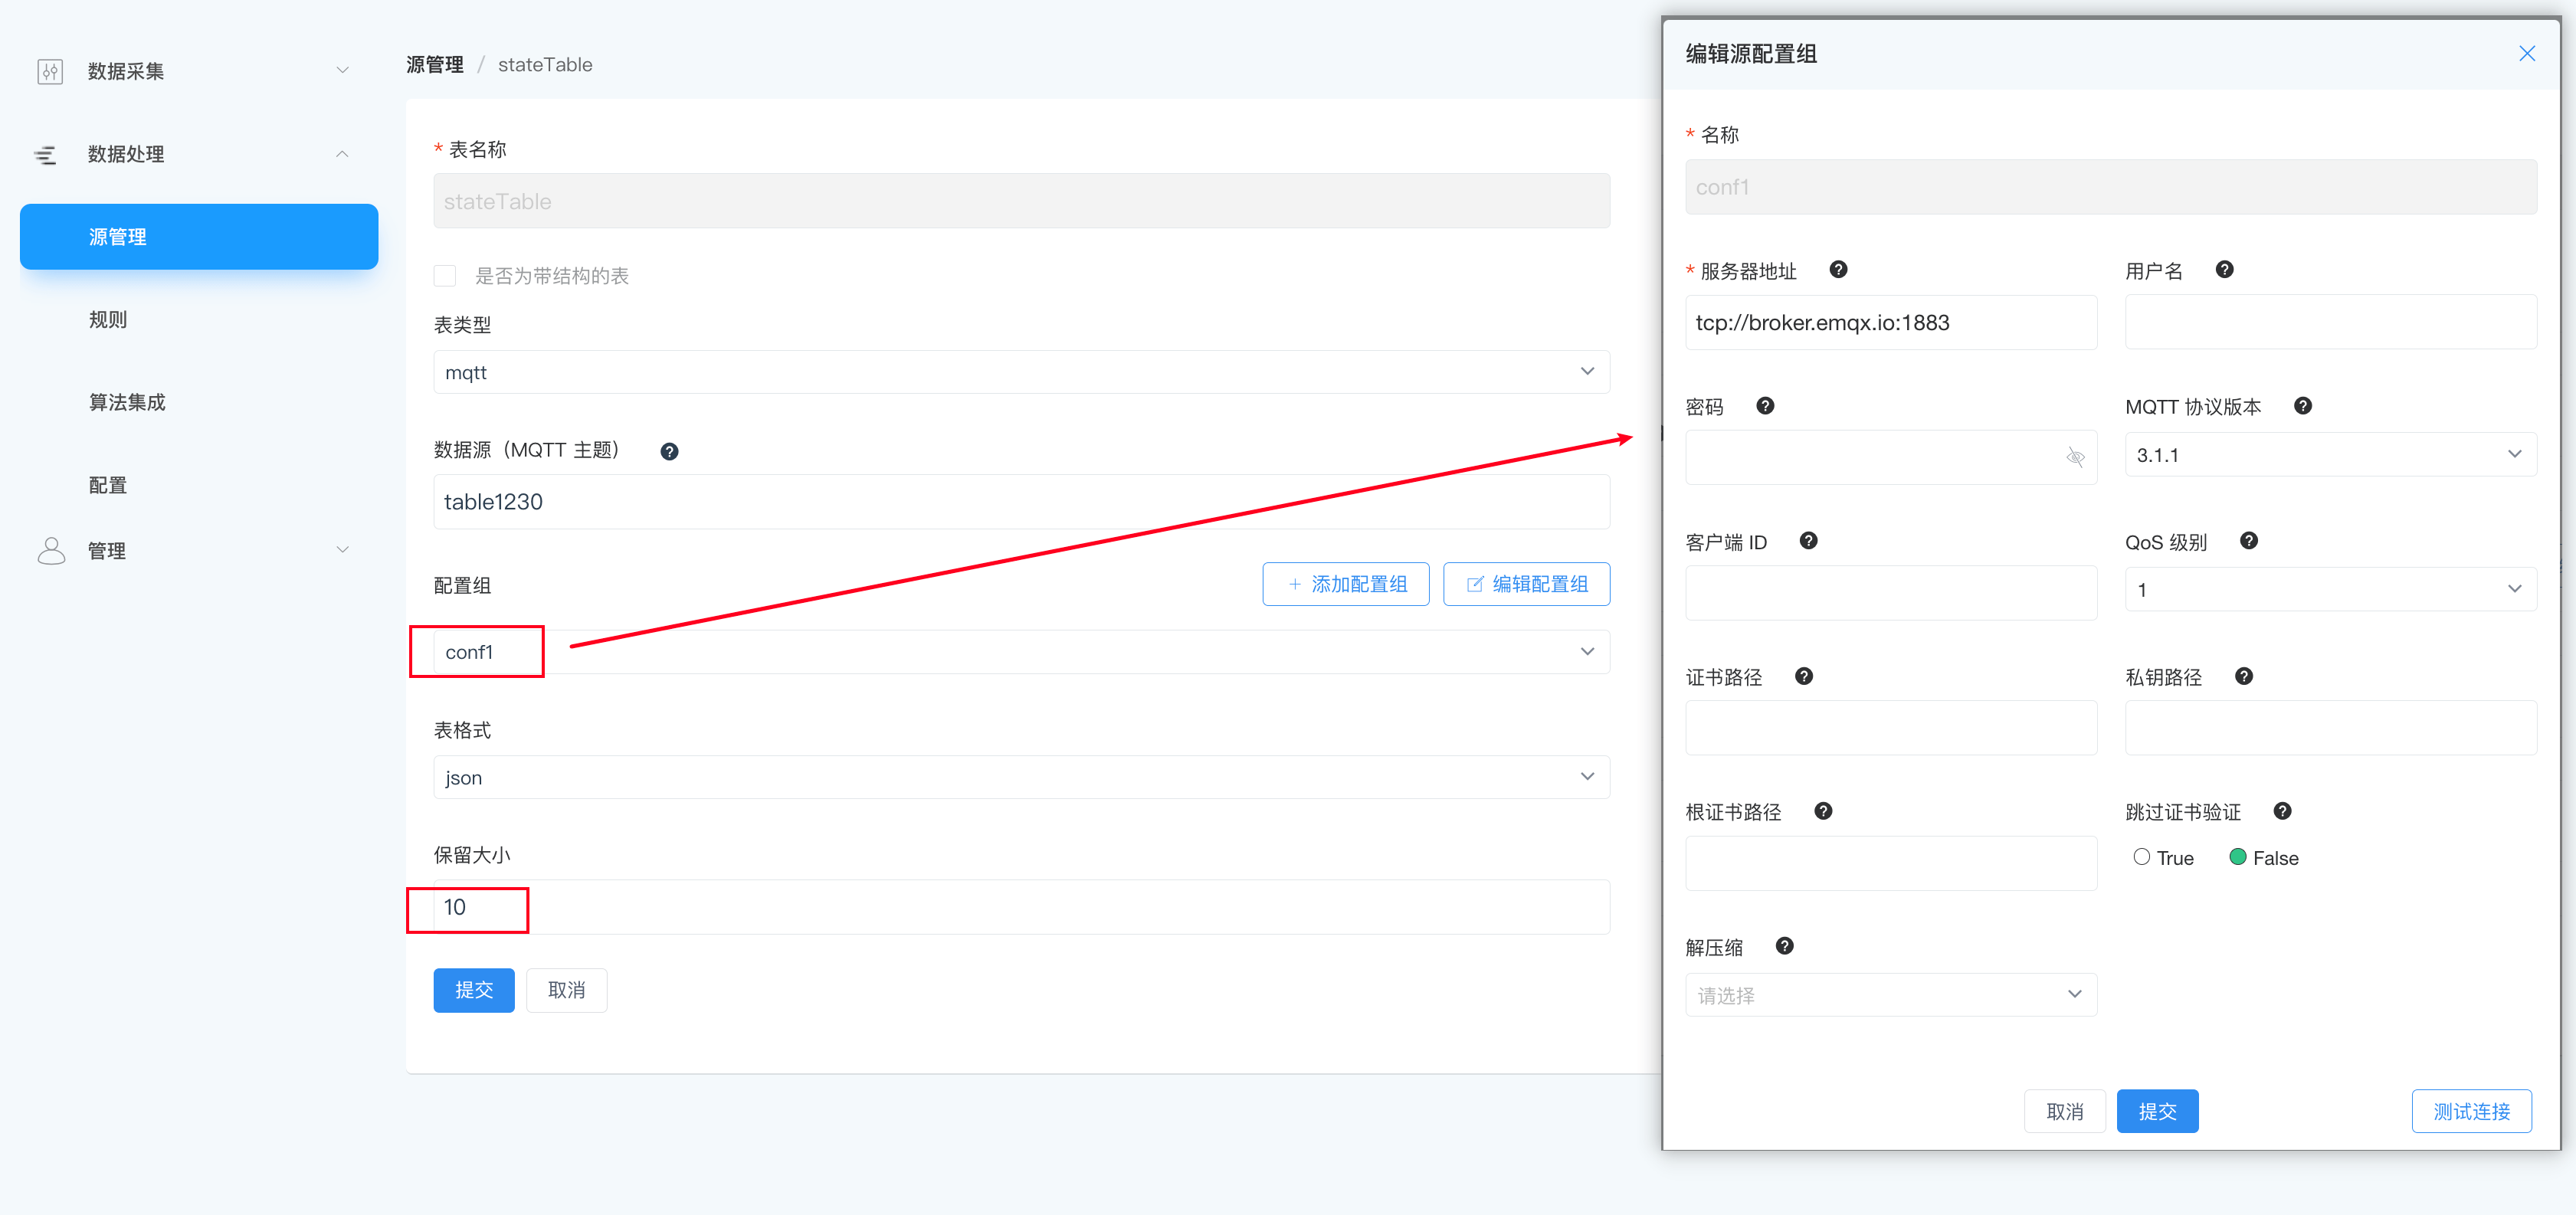Check 是否为带结构的表 checkbox
The image size is (2576, 1215).
pyautogui.click(x=445, y=275)
